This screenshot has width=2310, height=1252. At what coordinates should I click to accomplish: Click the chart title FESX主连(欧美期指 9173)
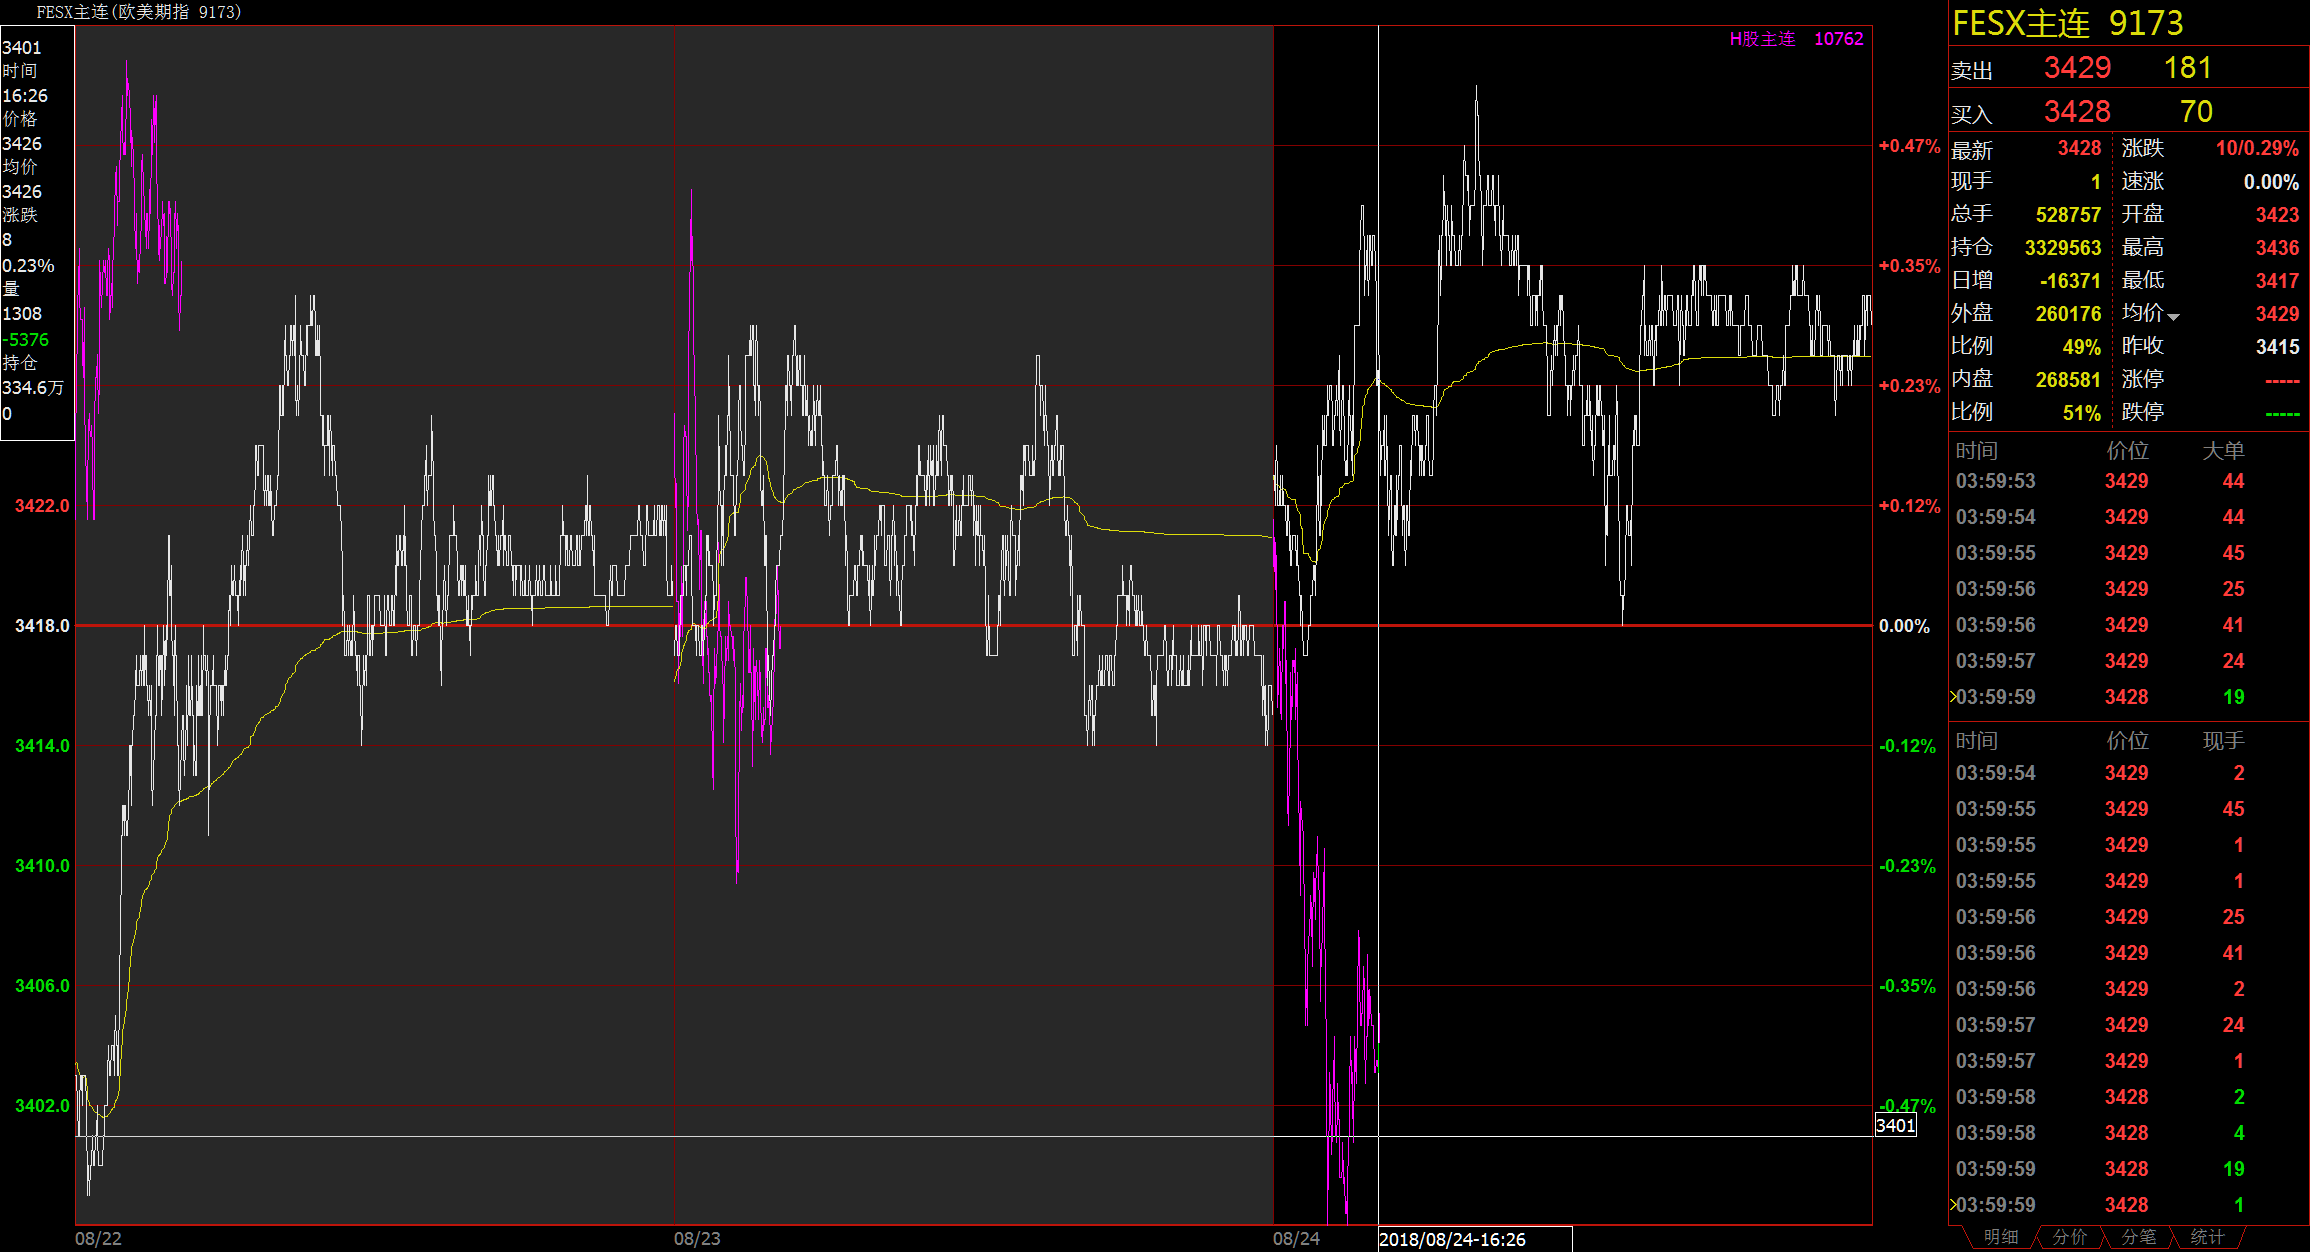click(139, 12)
